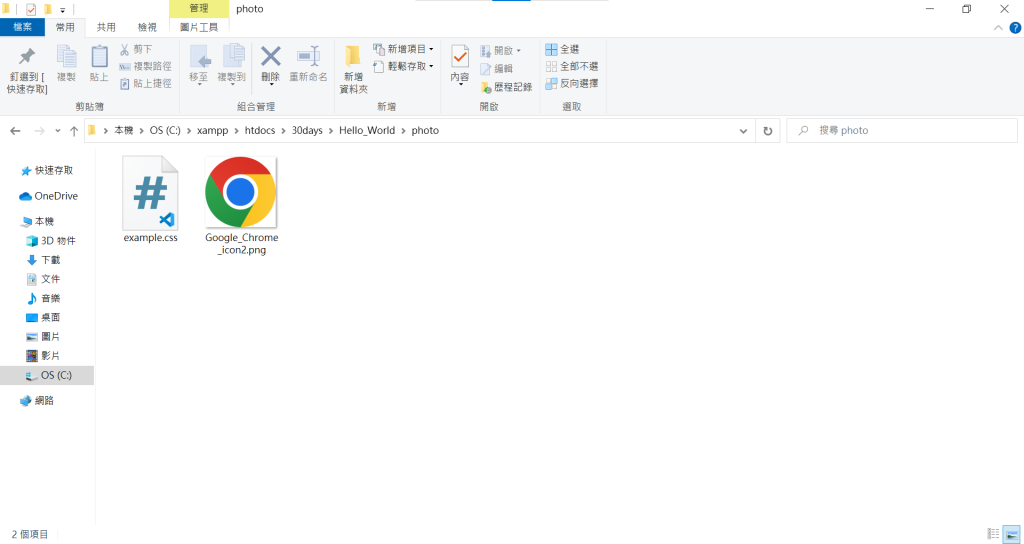Click 編輯 edit in the ribbon

(496, 69)
